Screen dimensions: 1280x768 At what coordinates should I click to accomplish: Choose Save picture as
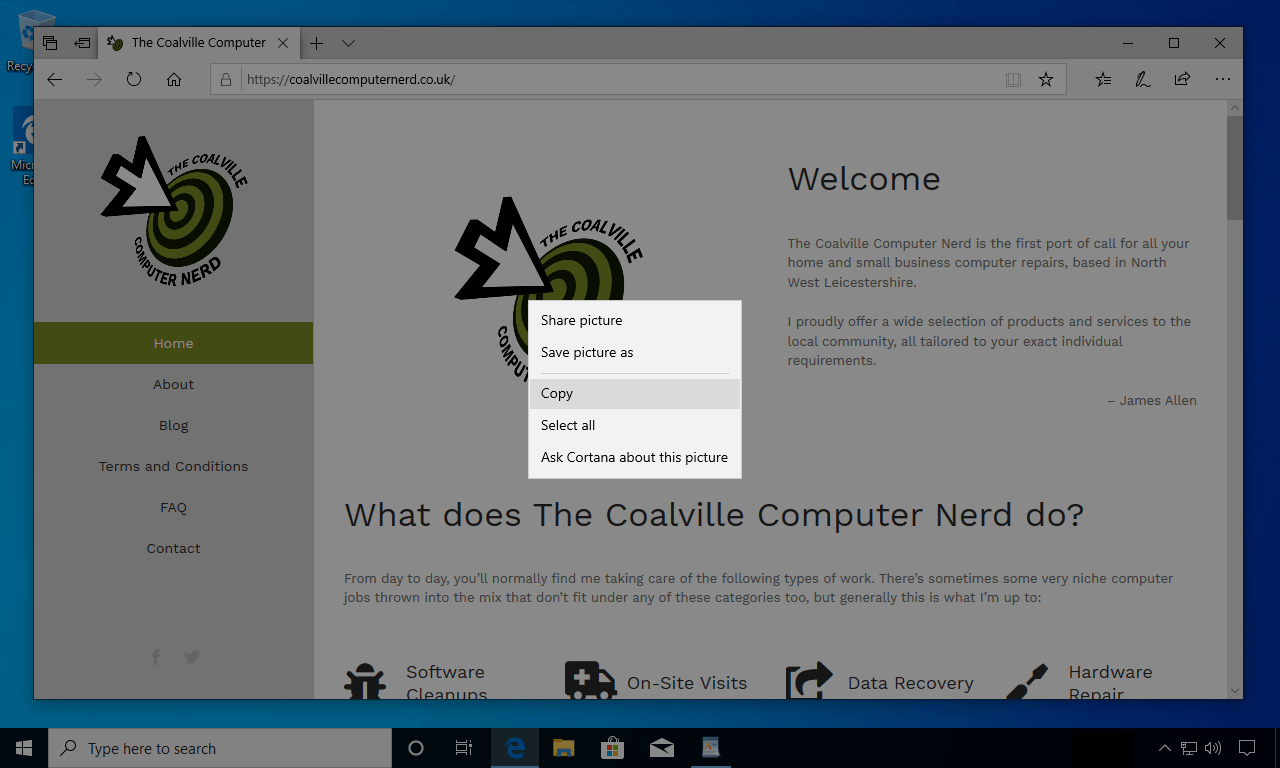point(635,353)
